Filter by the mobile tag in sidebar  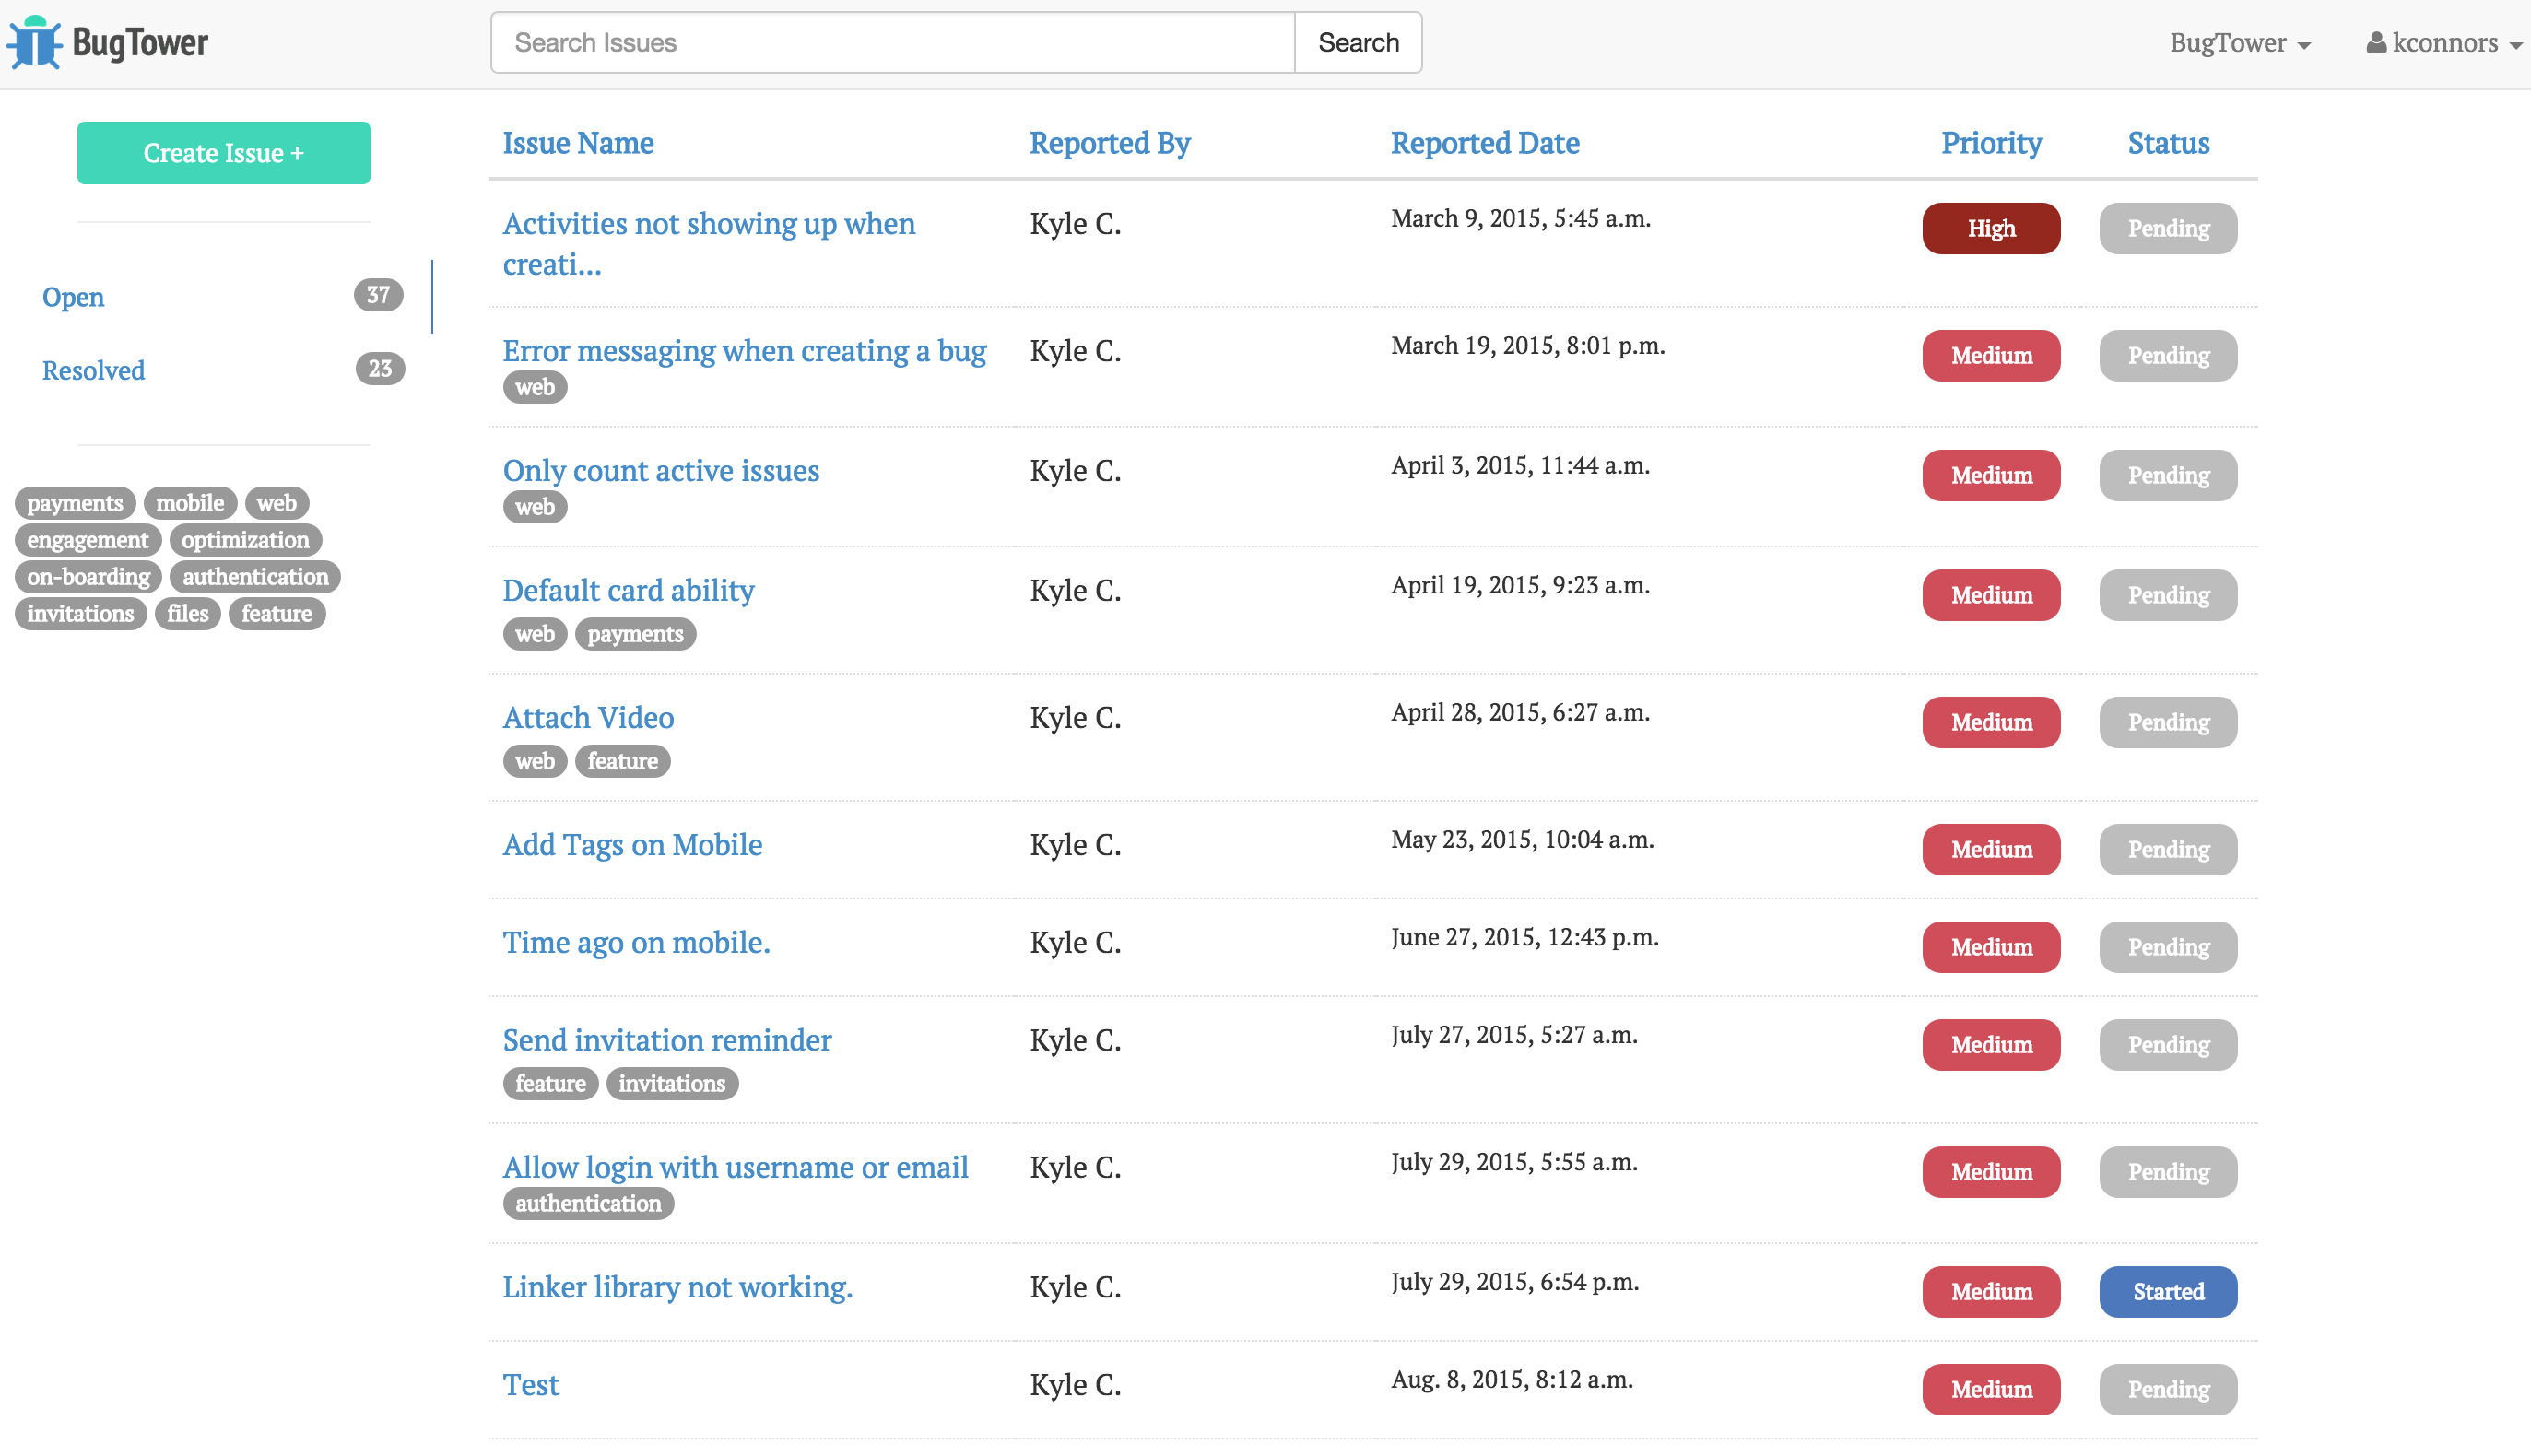pos(190,503)
